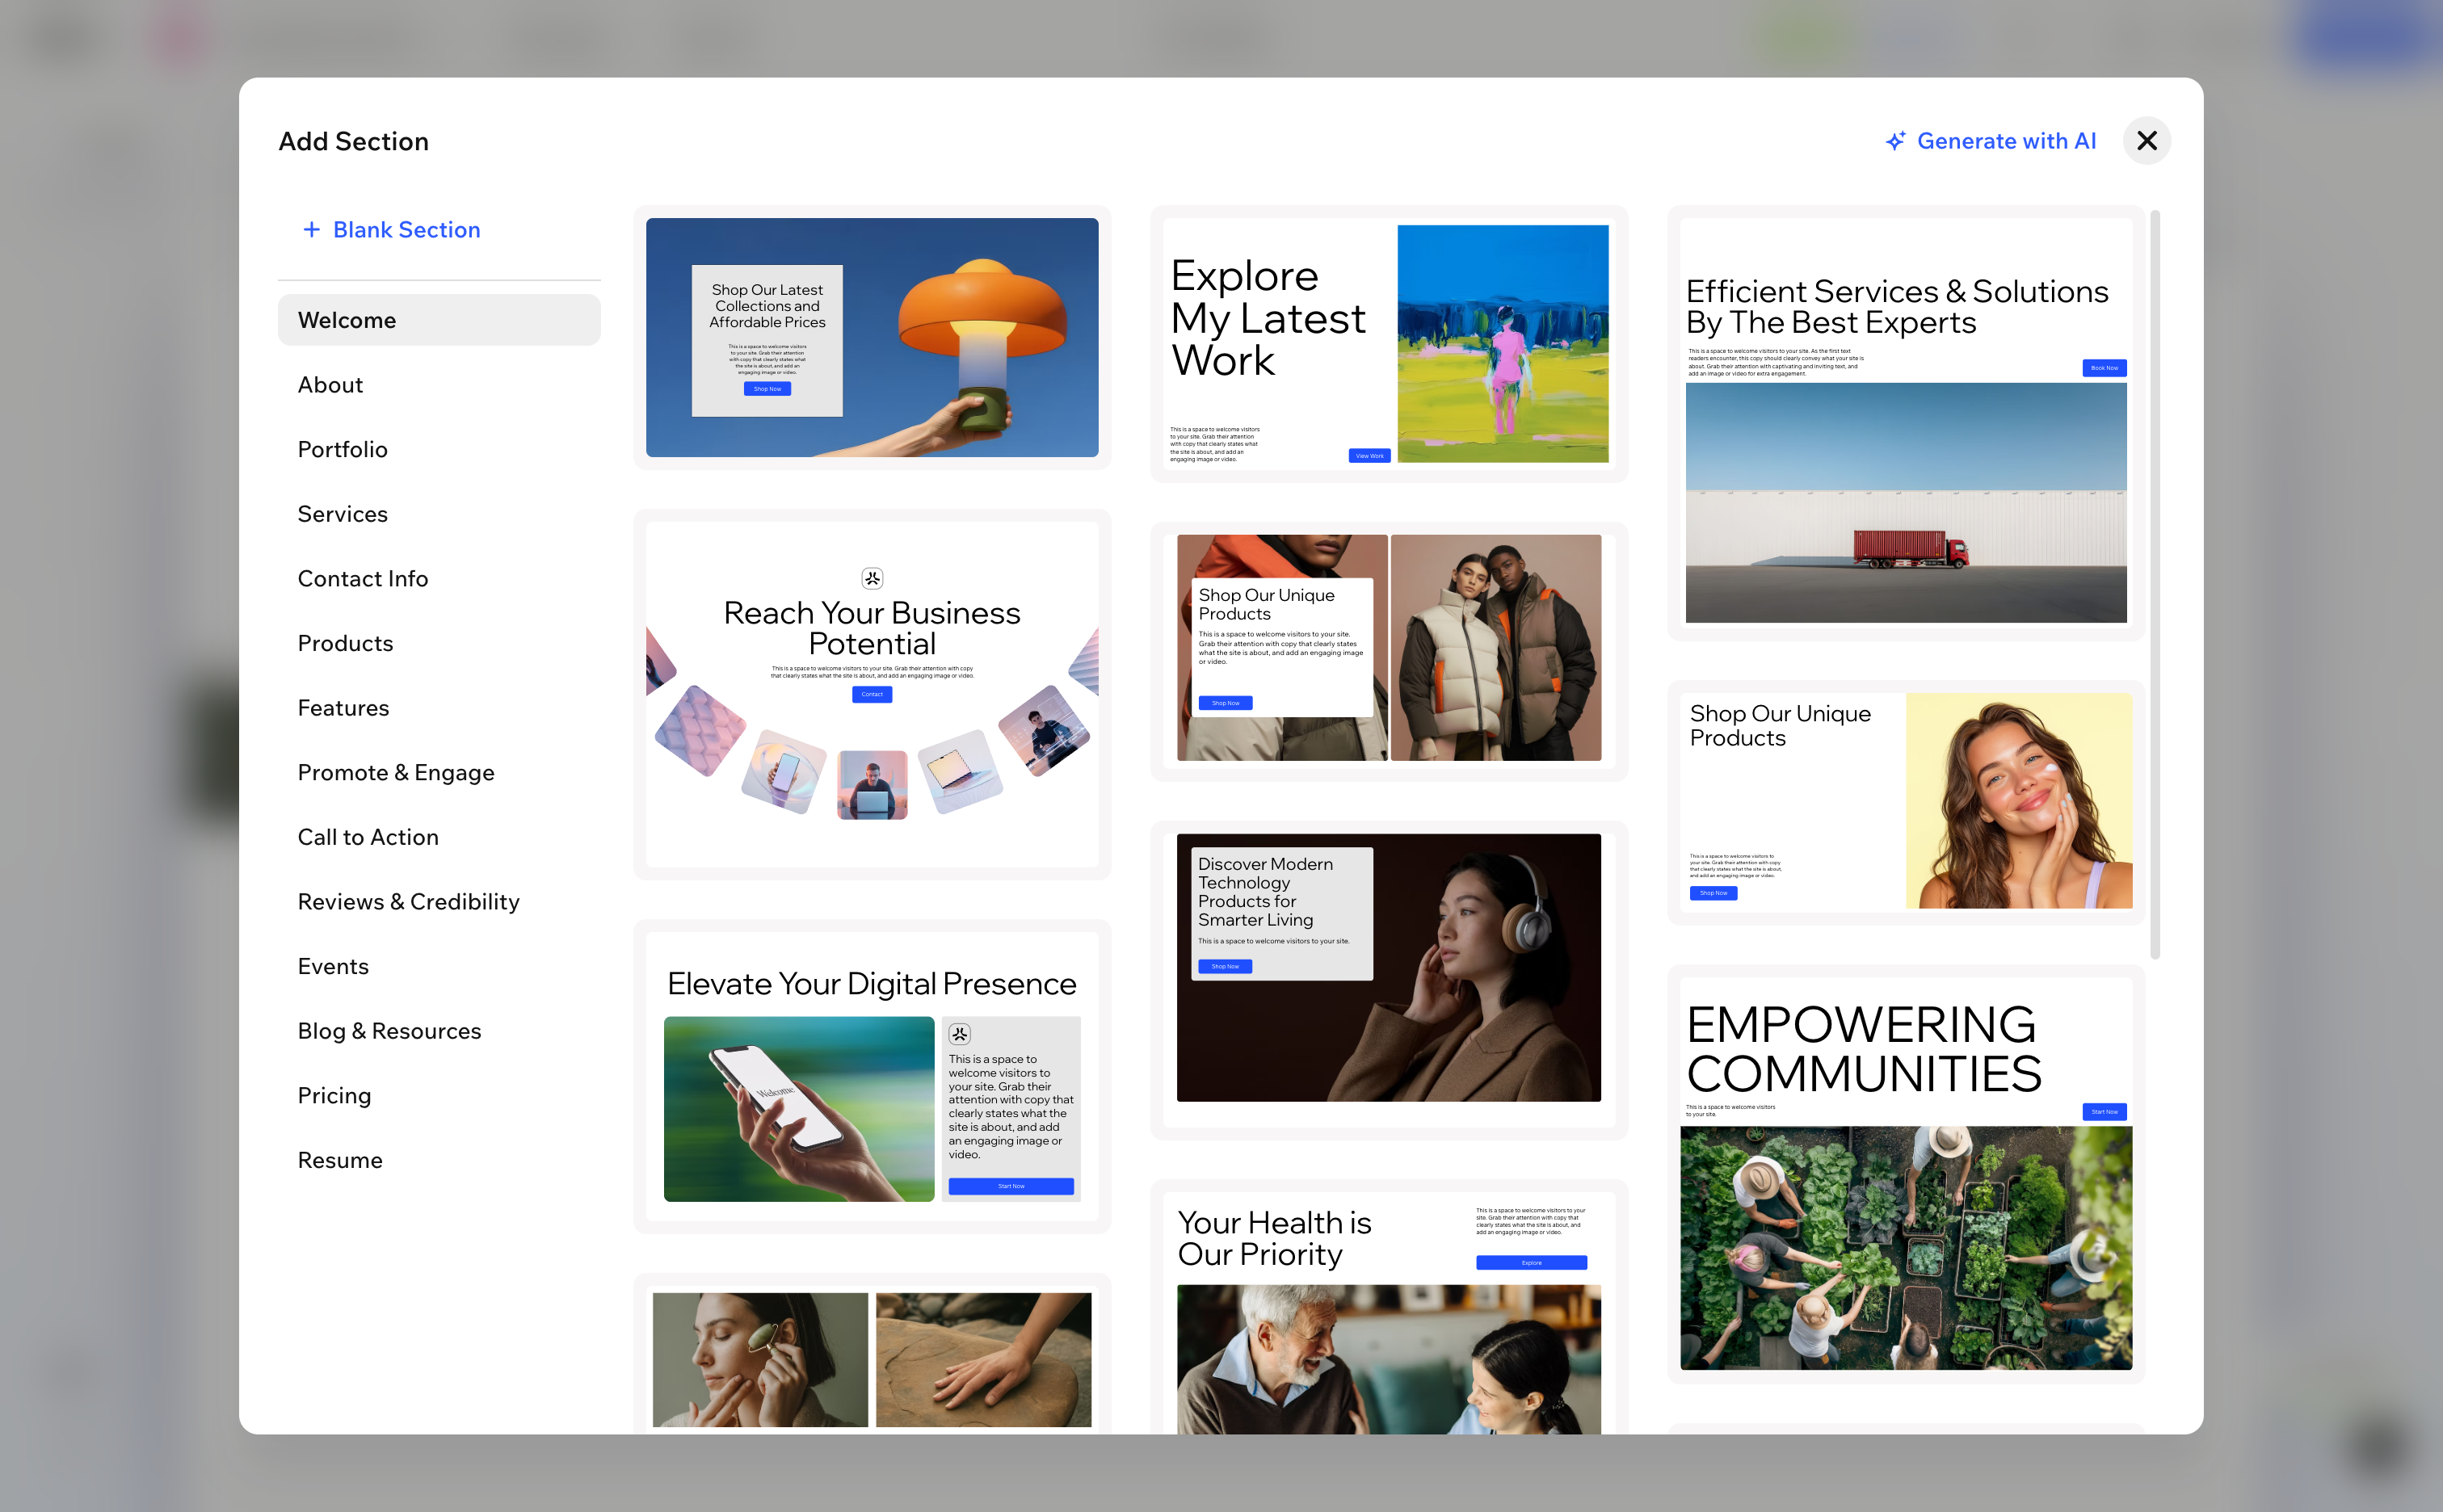The height and width of the screenshot is (1512, 2443).
Task: Open the Pricing category
Action: 439,1096
